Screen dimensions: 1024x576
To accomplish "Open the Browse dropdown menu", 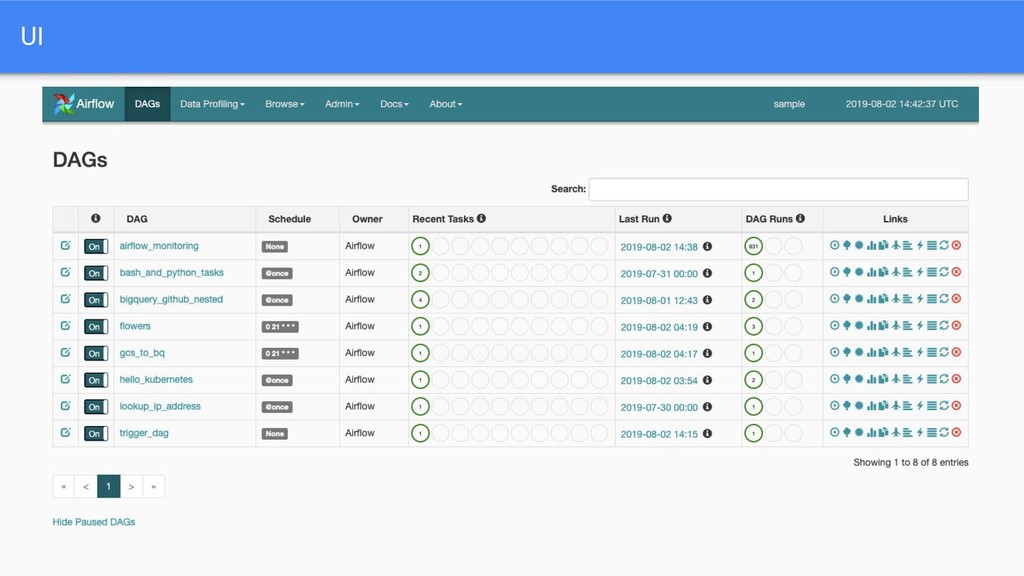I will [284, 104].
